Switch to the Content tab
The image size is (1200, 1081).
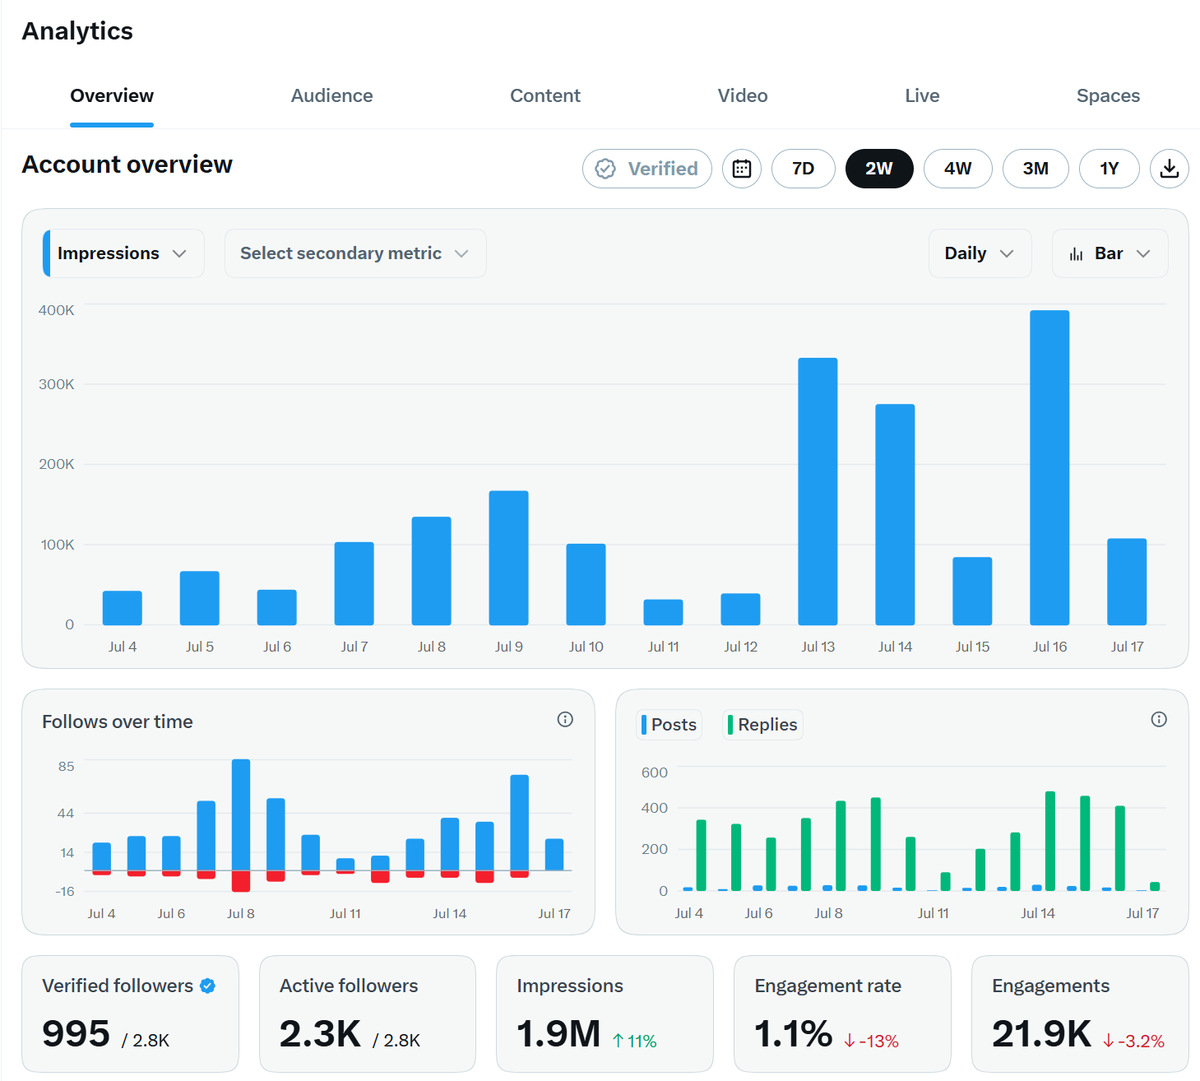tap(545, 96)
